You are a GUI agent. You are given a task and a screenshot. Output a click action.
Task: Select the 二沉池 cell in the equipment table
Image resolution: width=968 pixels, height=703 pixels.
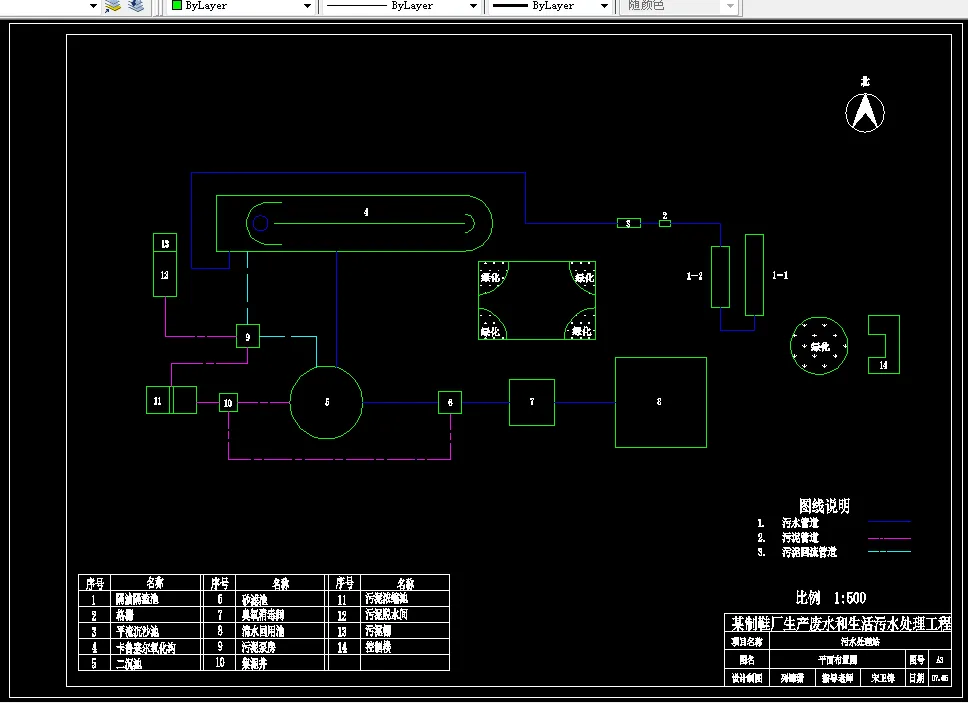(156, 663)
